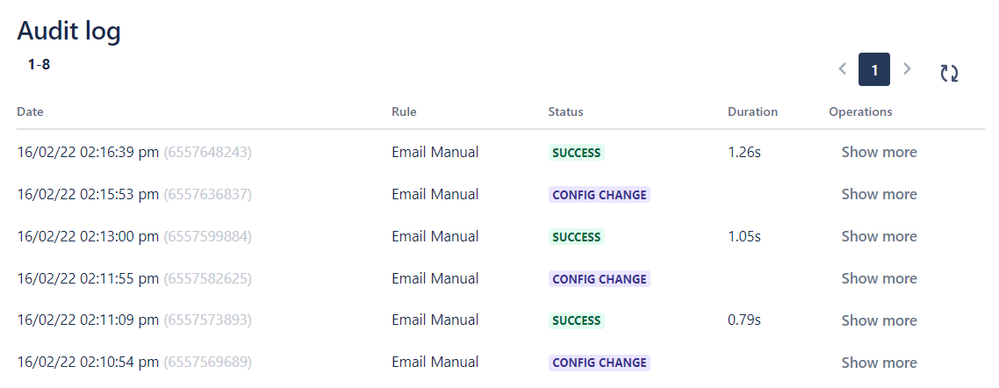Open Email Manual rule in first row
This screenshot has height=388, width=999.
(x=435, y=152)
